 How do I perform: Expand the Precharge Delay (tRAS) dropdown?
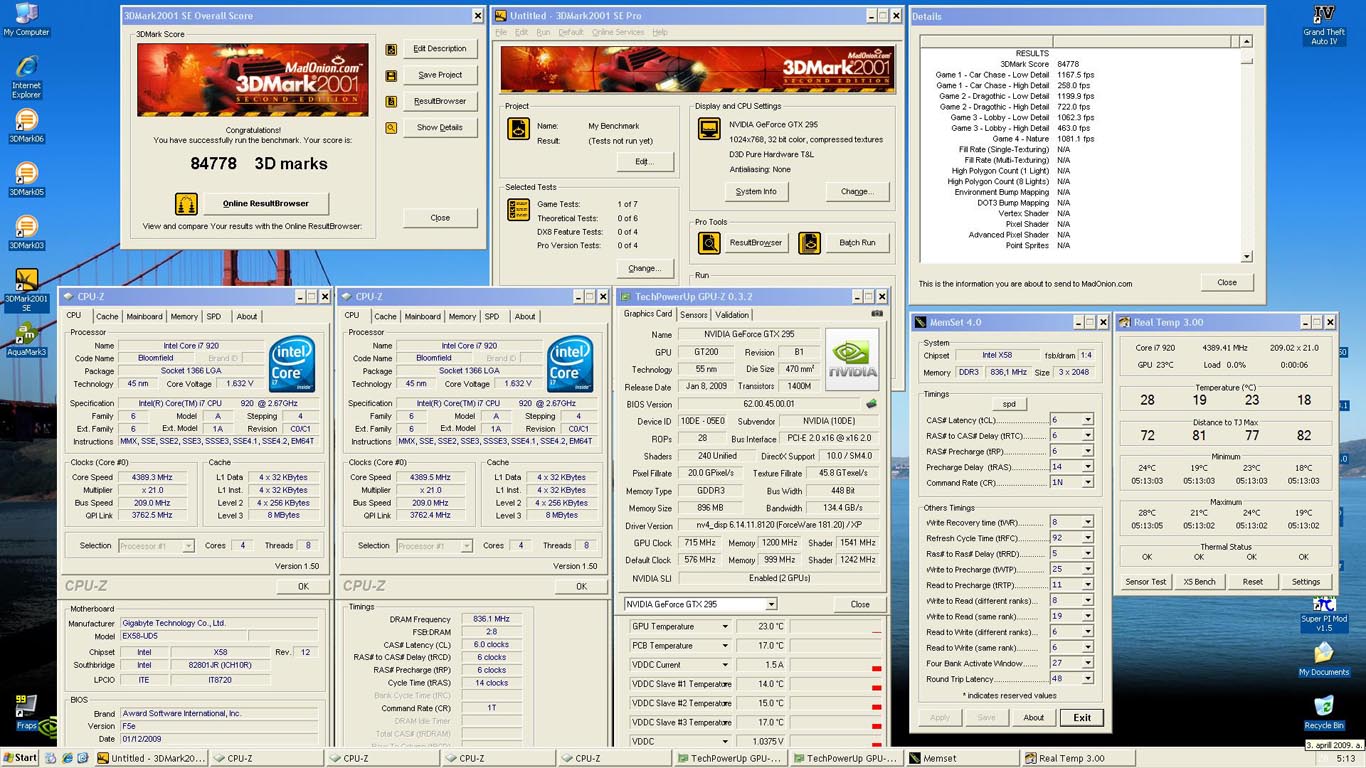coord(1087,467)
